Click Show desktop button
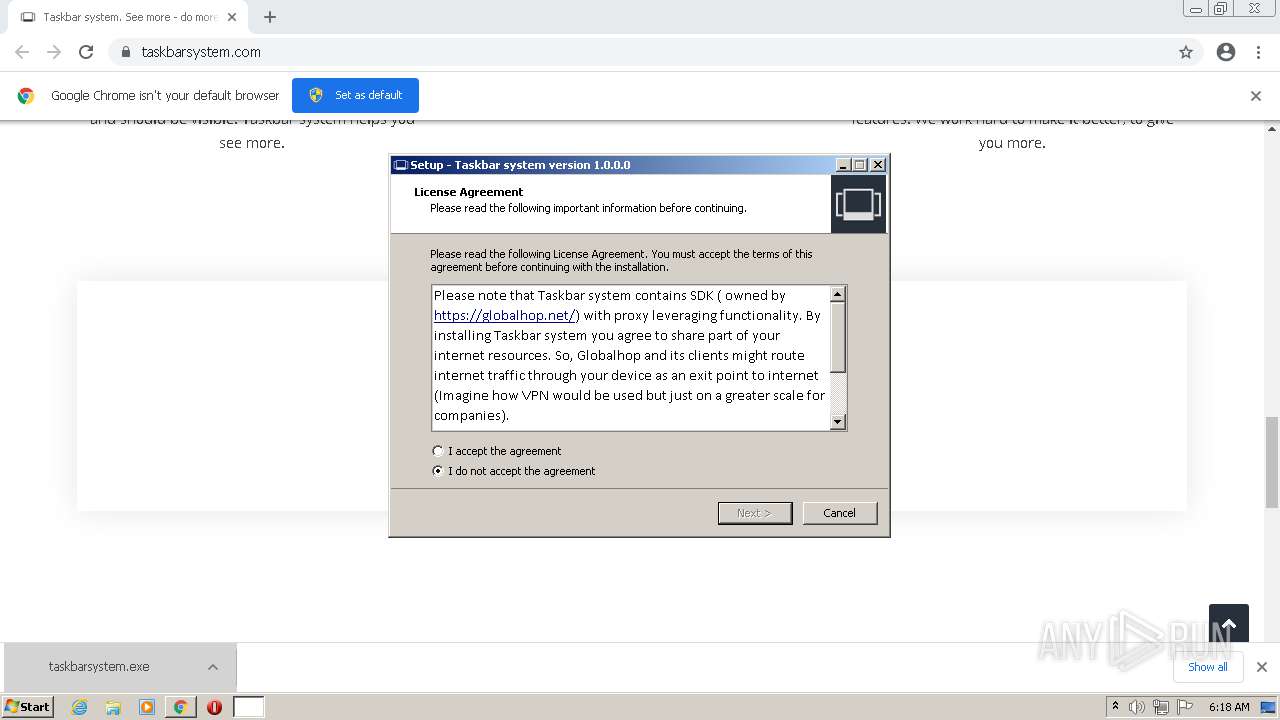Viewport: 1280px width, 720px height. tap(1268, 707)
